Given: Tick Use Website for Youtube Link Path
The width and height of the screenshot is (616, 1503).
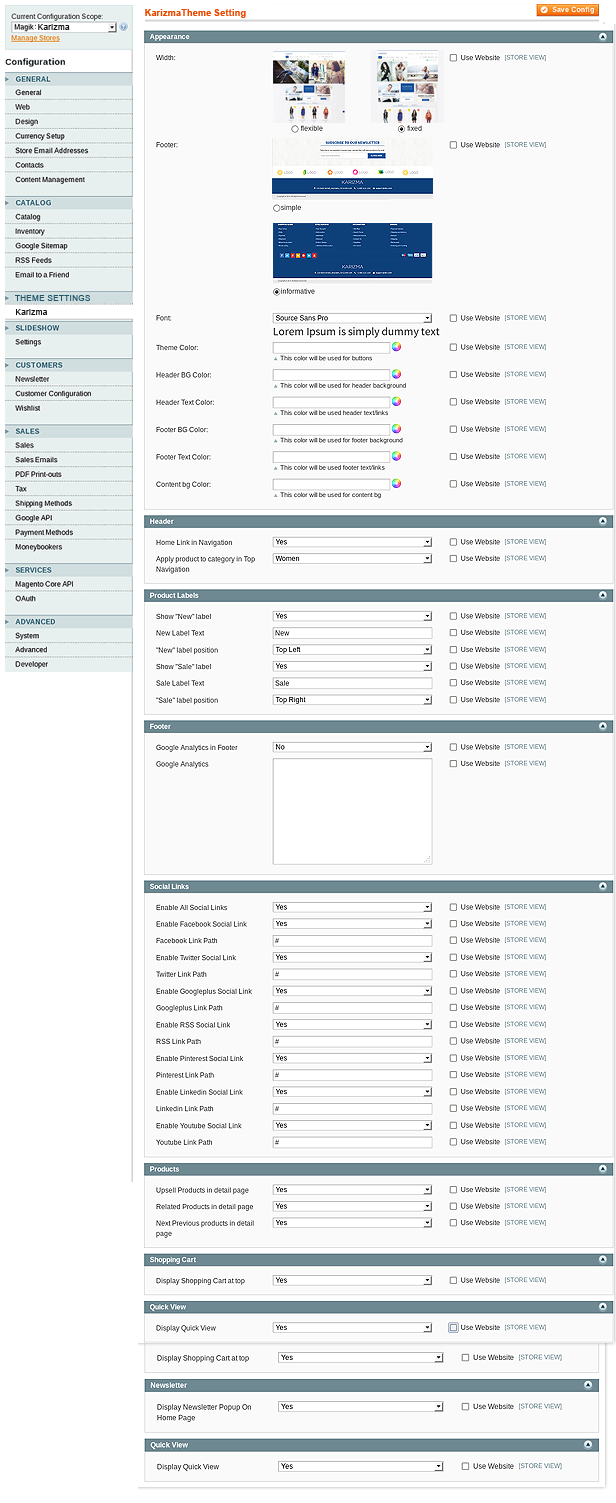Looking at the screenshot, I should (x=453, y=1142).
